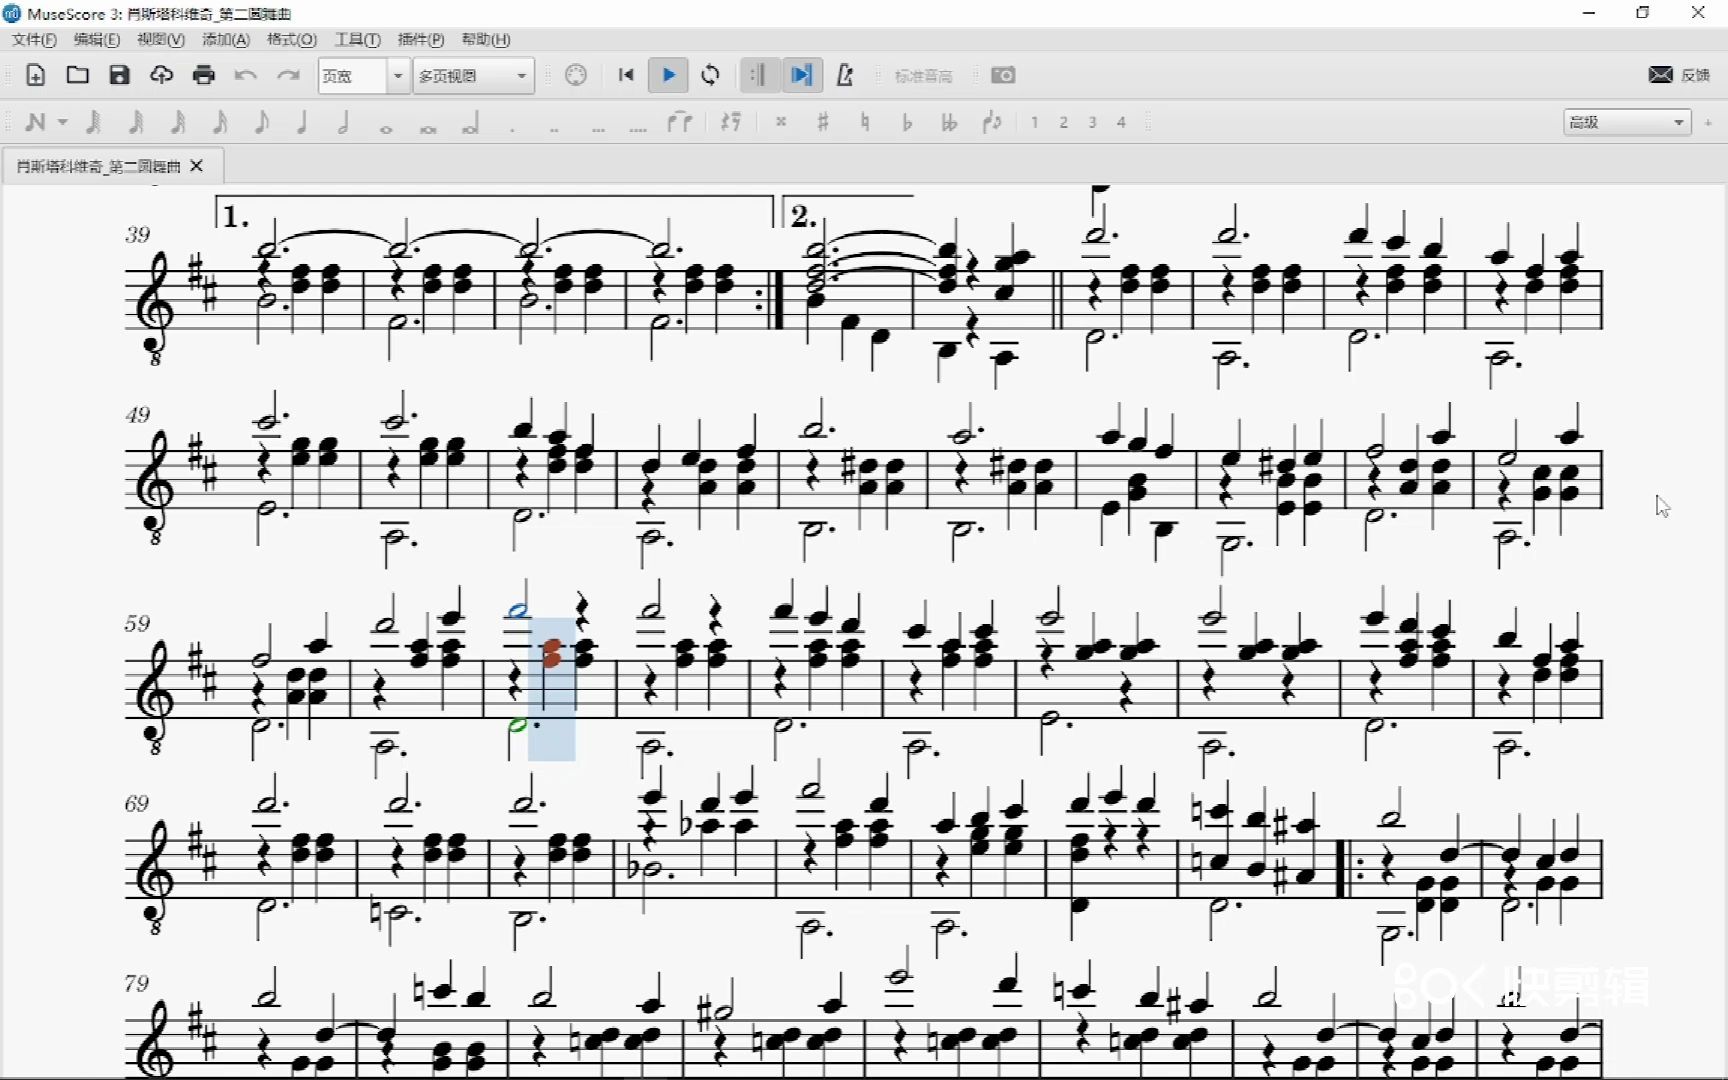Apply double sharp accidental
Image resolution: width=1728 pixels, height=1080 pixels.
(781, 122)
